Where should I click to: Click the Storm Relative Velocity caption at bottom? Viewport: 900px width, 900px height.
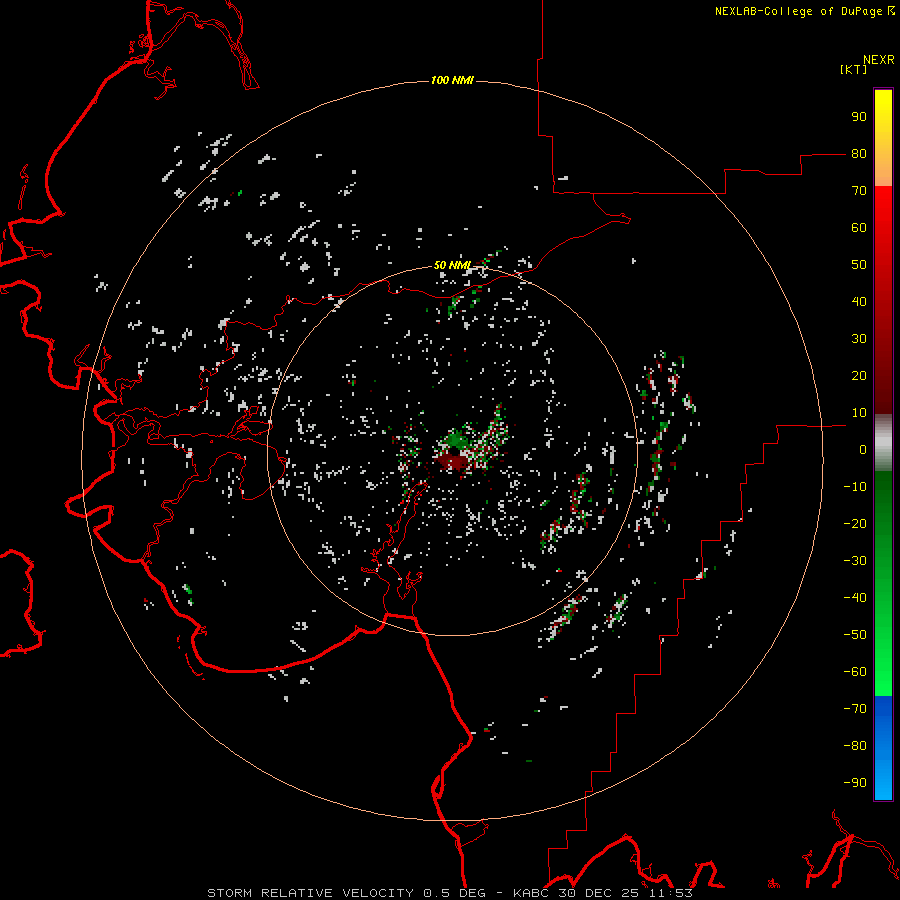click(450, 893)
